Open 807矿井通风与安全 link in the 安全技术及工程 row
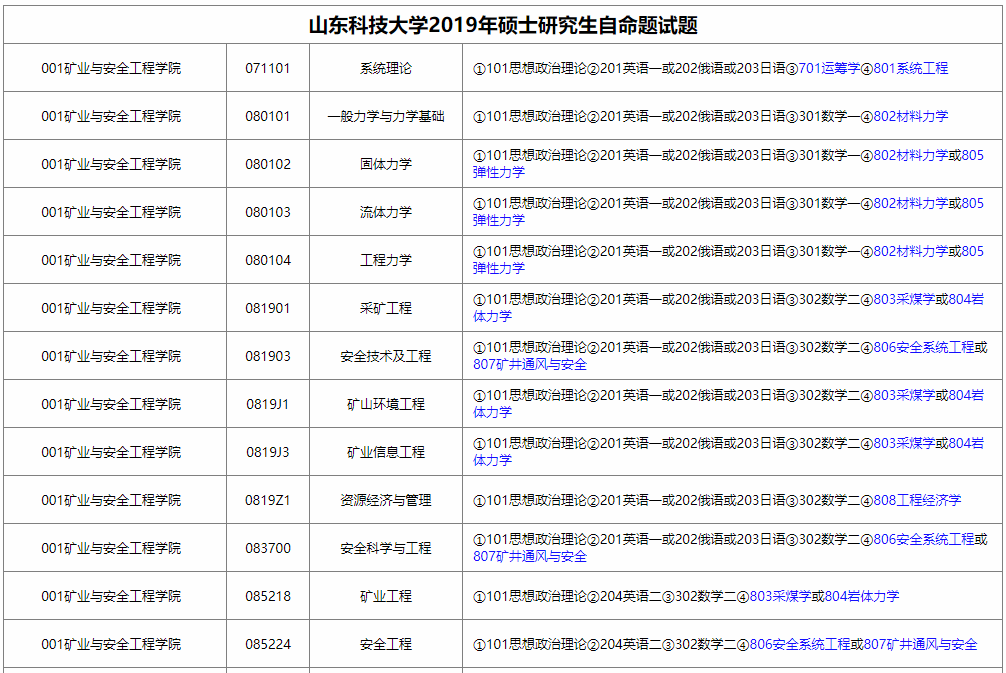The image size is (1006, 673). [x=530, y=364]
